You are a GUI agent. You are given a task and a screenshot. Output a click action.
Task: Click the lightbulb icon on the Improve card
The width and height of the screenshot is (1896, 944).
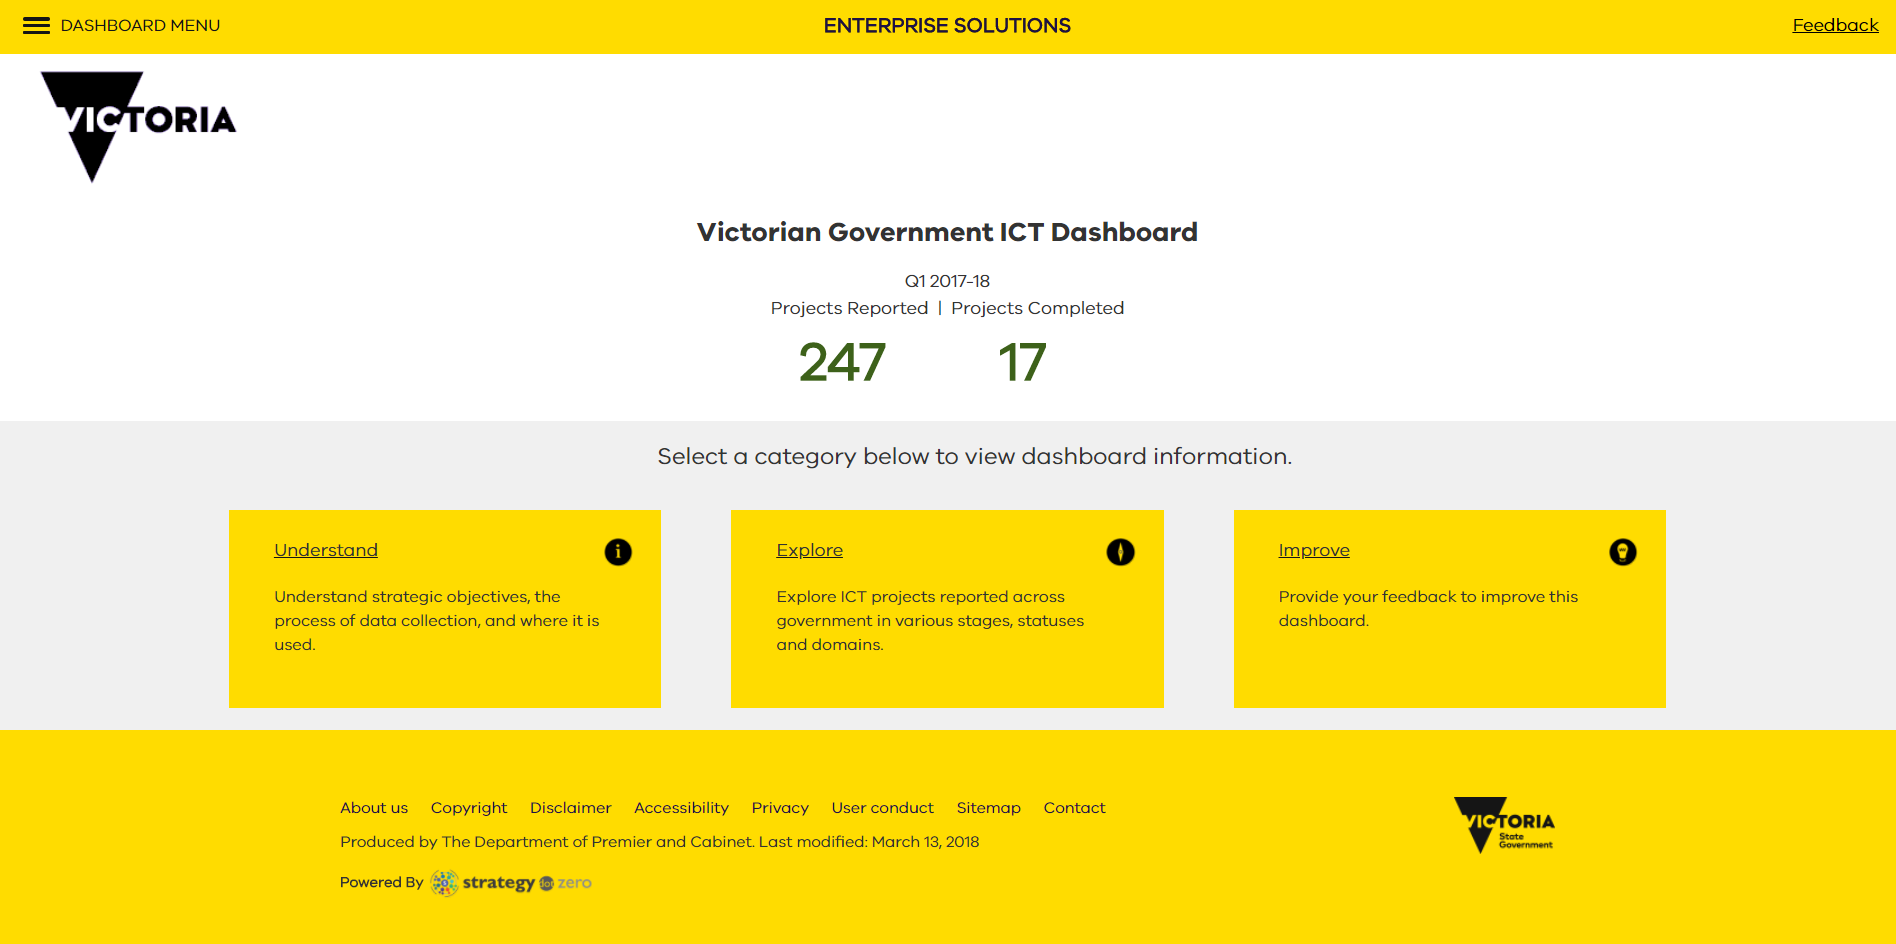[1622, 551]
